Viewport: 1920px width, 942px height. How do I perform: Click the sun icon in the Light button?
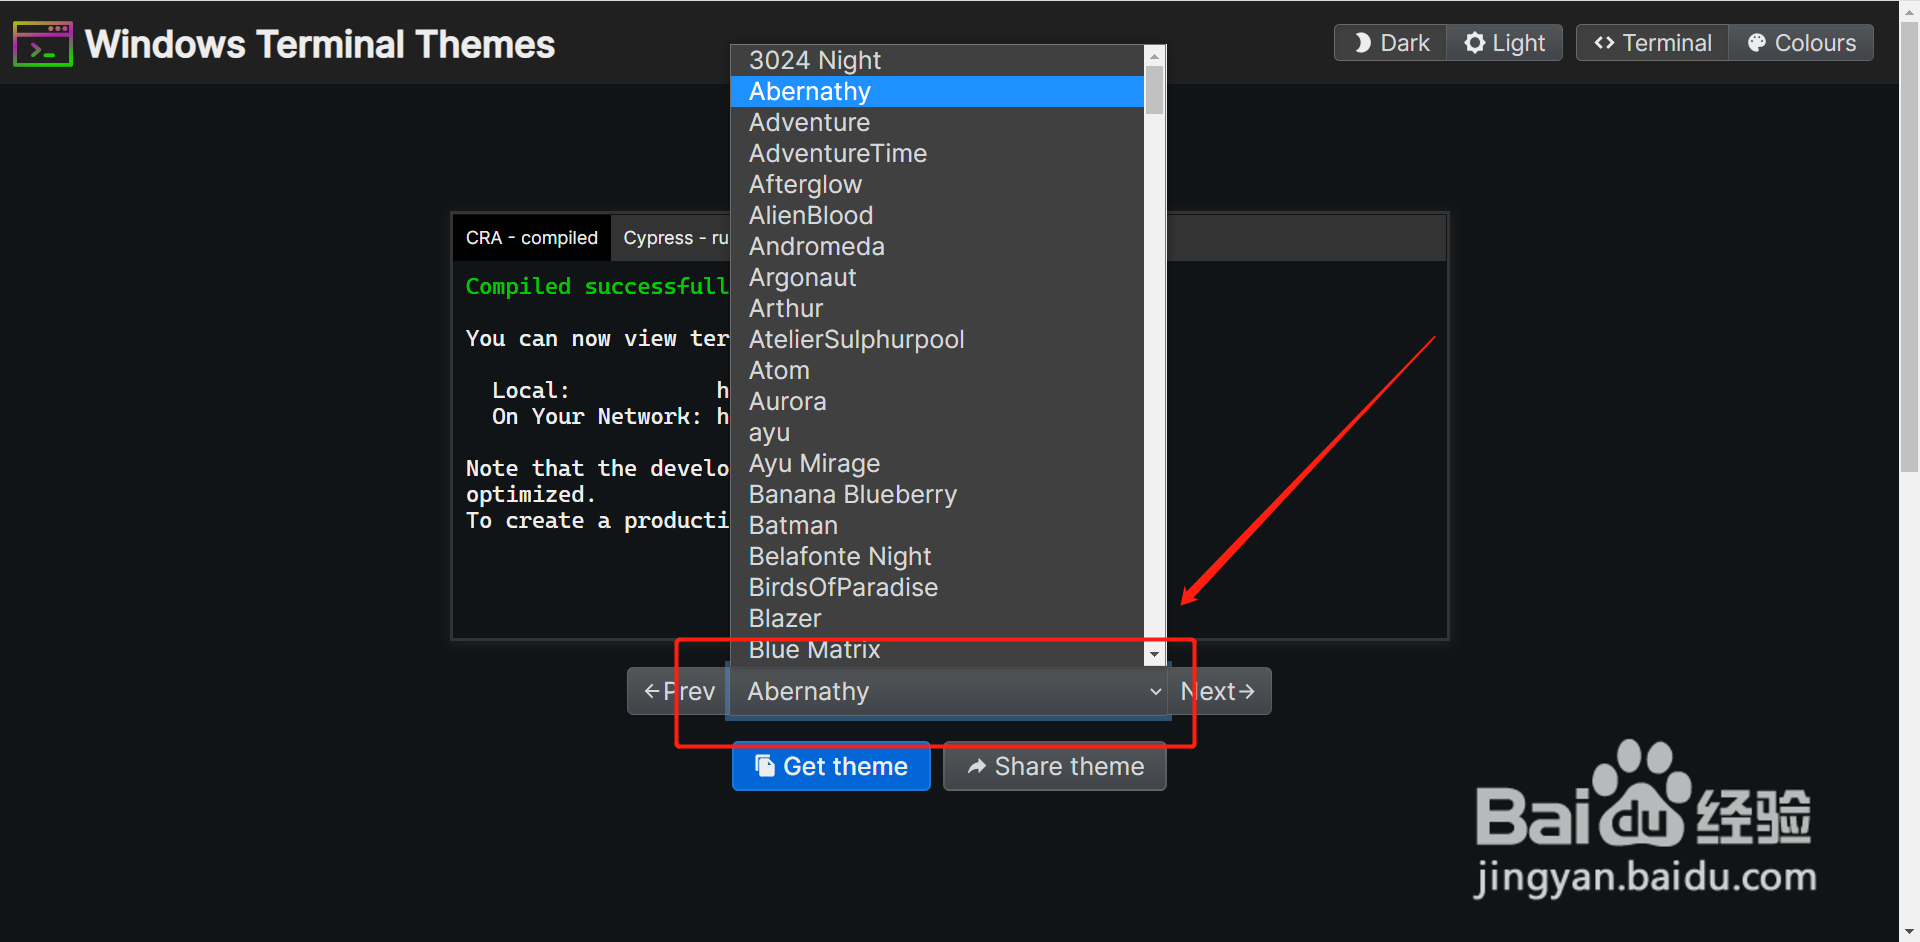(1474, 42)
